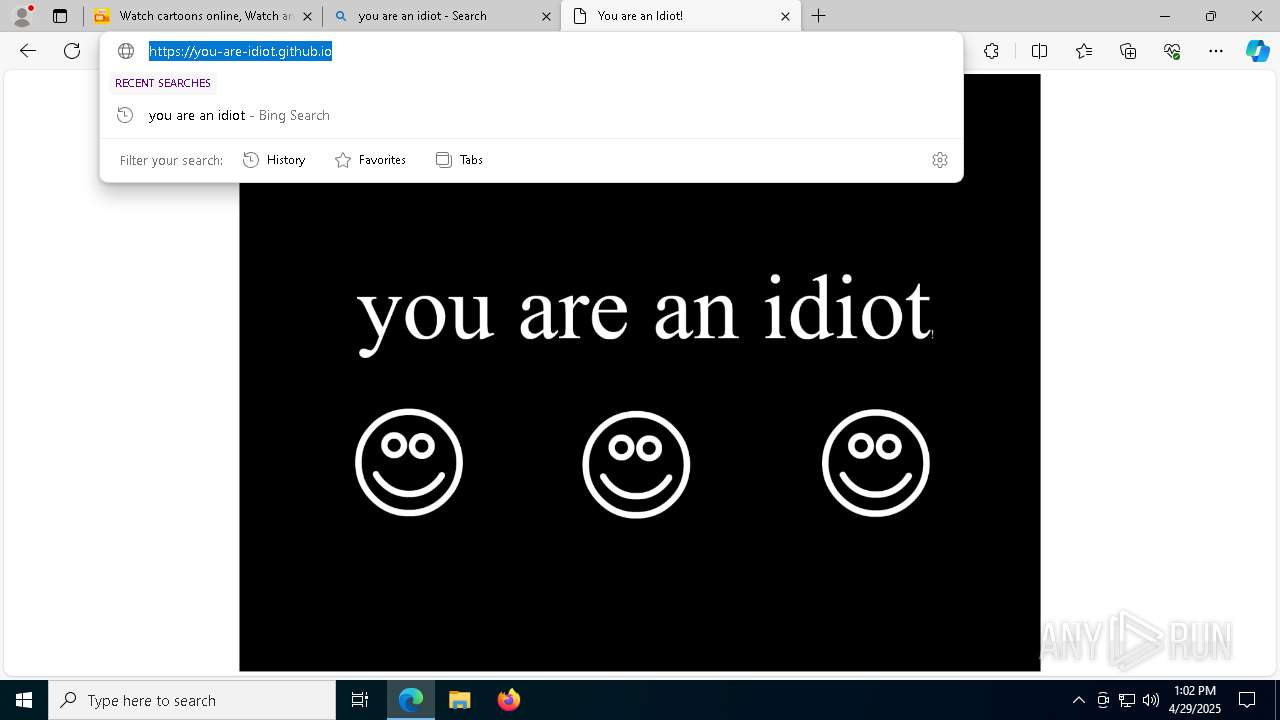Click the history clock icon beside recent search
This screenshot has width=1280, height=720.
[x=125, y=115]
